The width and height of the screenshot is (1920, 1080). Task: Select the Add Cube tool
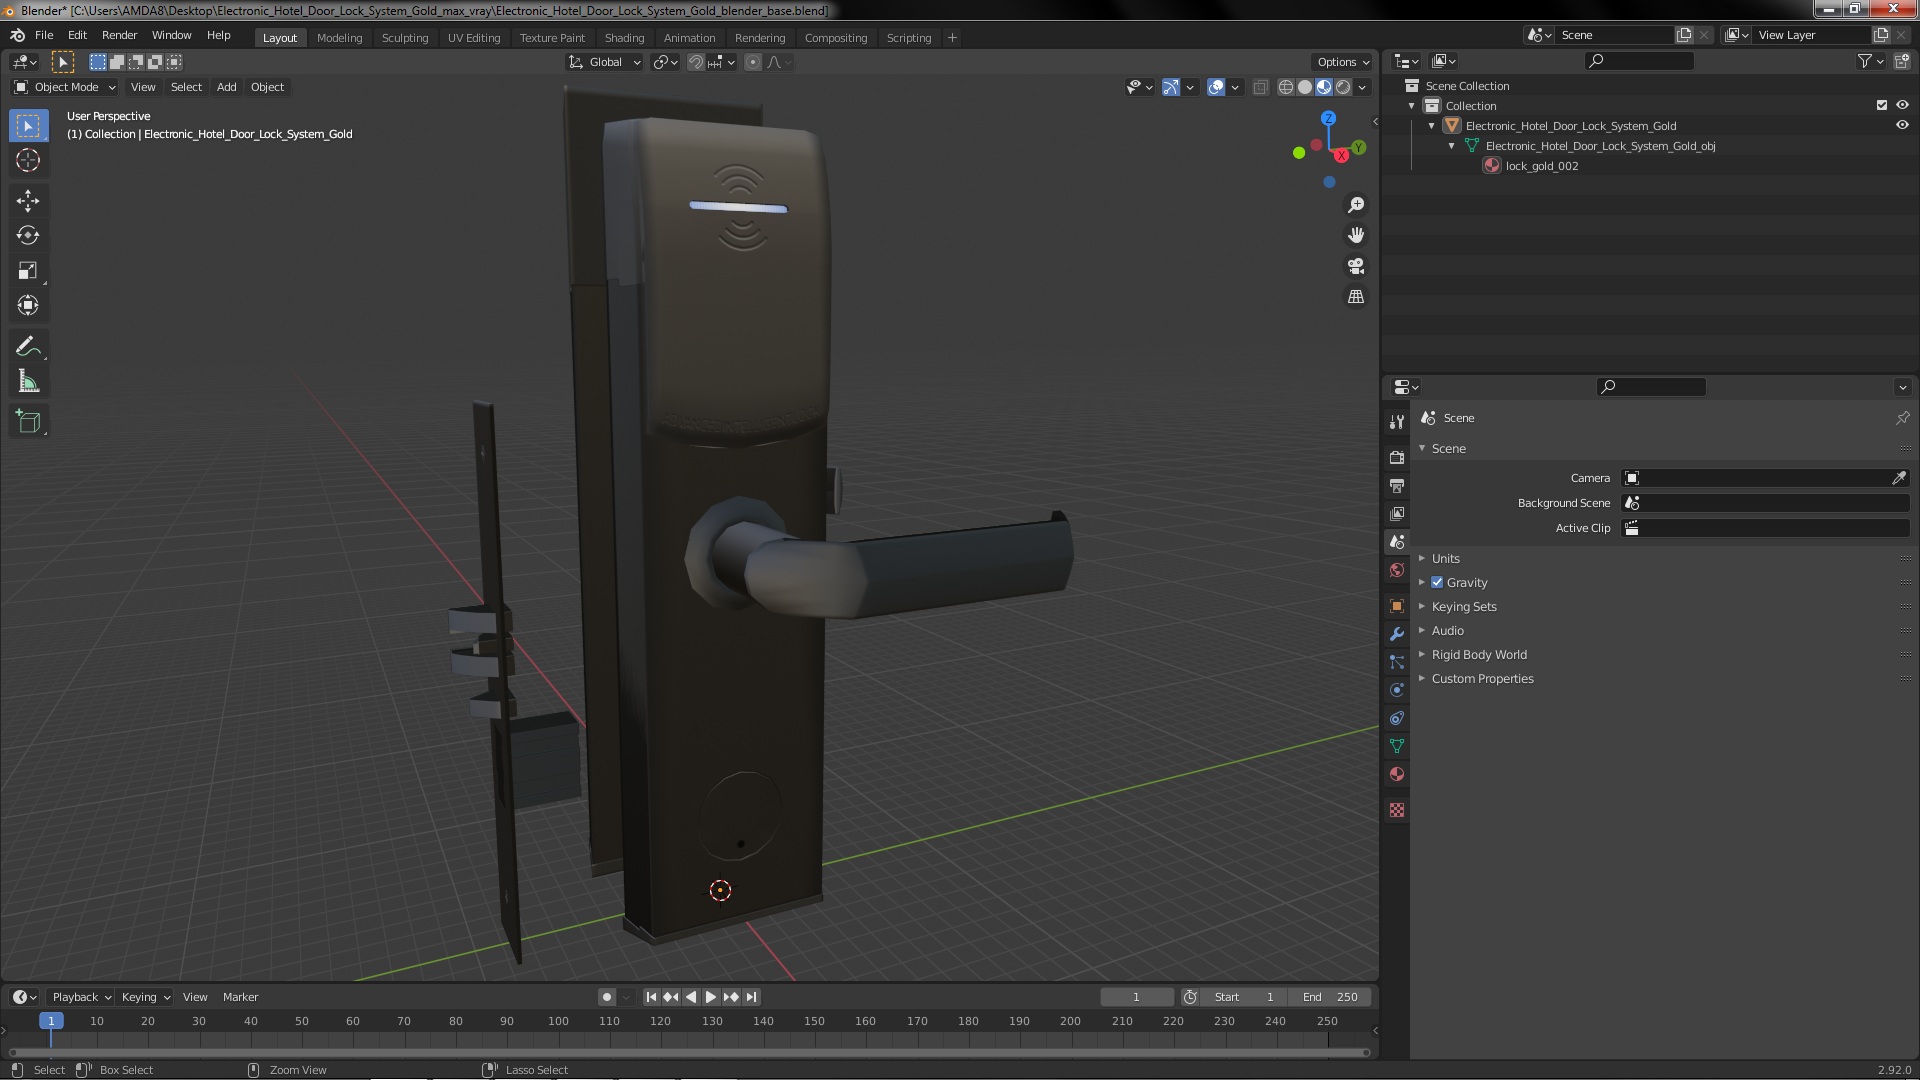tap(28, 421)
